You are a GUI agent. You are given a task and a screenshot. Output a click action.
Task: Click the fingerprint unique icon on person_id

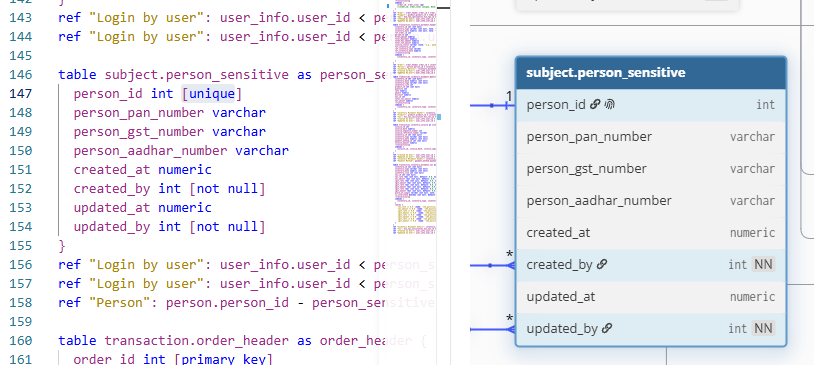coord(609,105)
